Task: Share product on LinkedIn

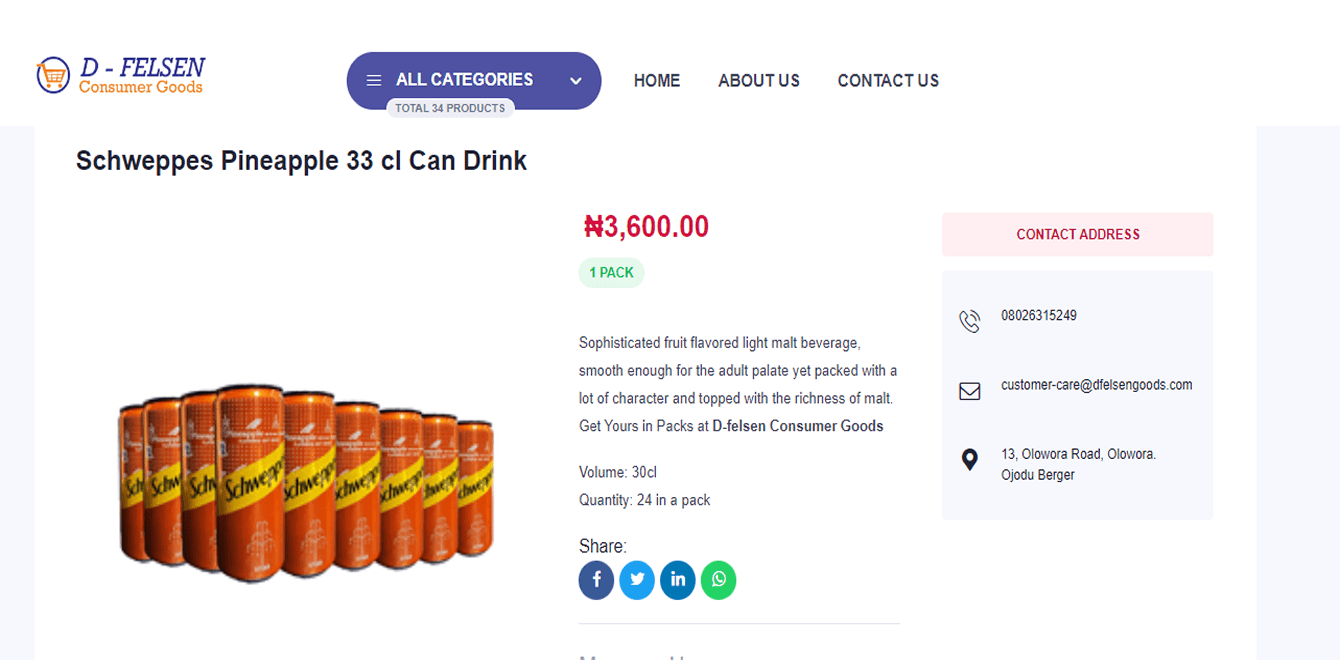Action: (x=678, y=580)
